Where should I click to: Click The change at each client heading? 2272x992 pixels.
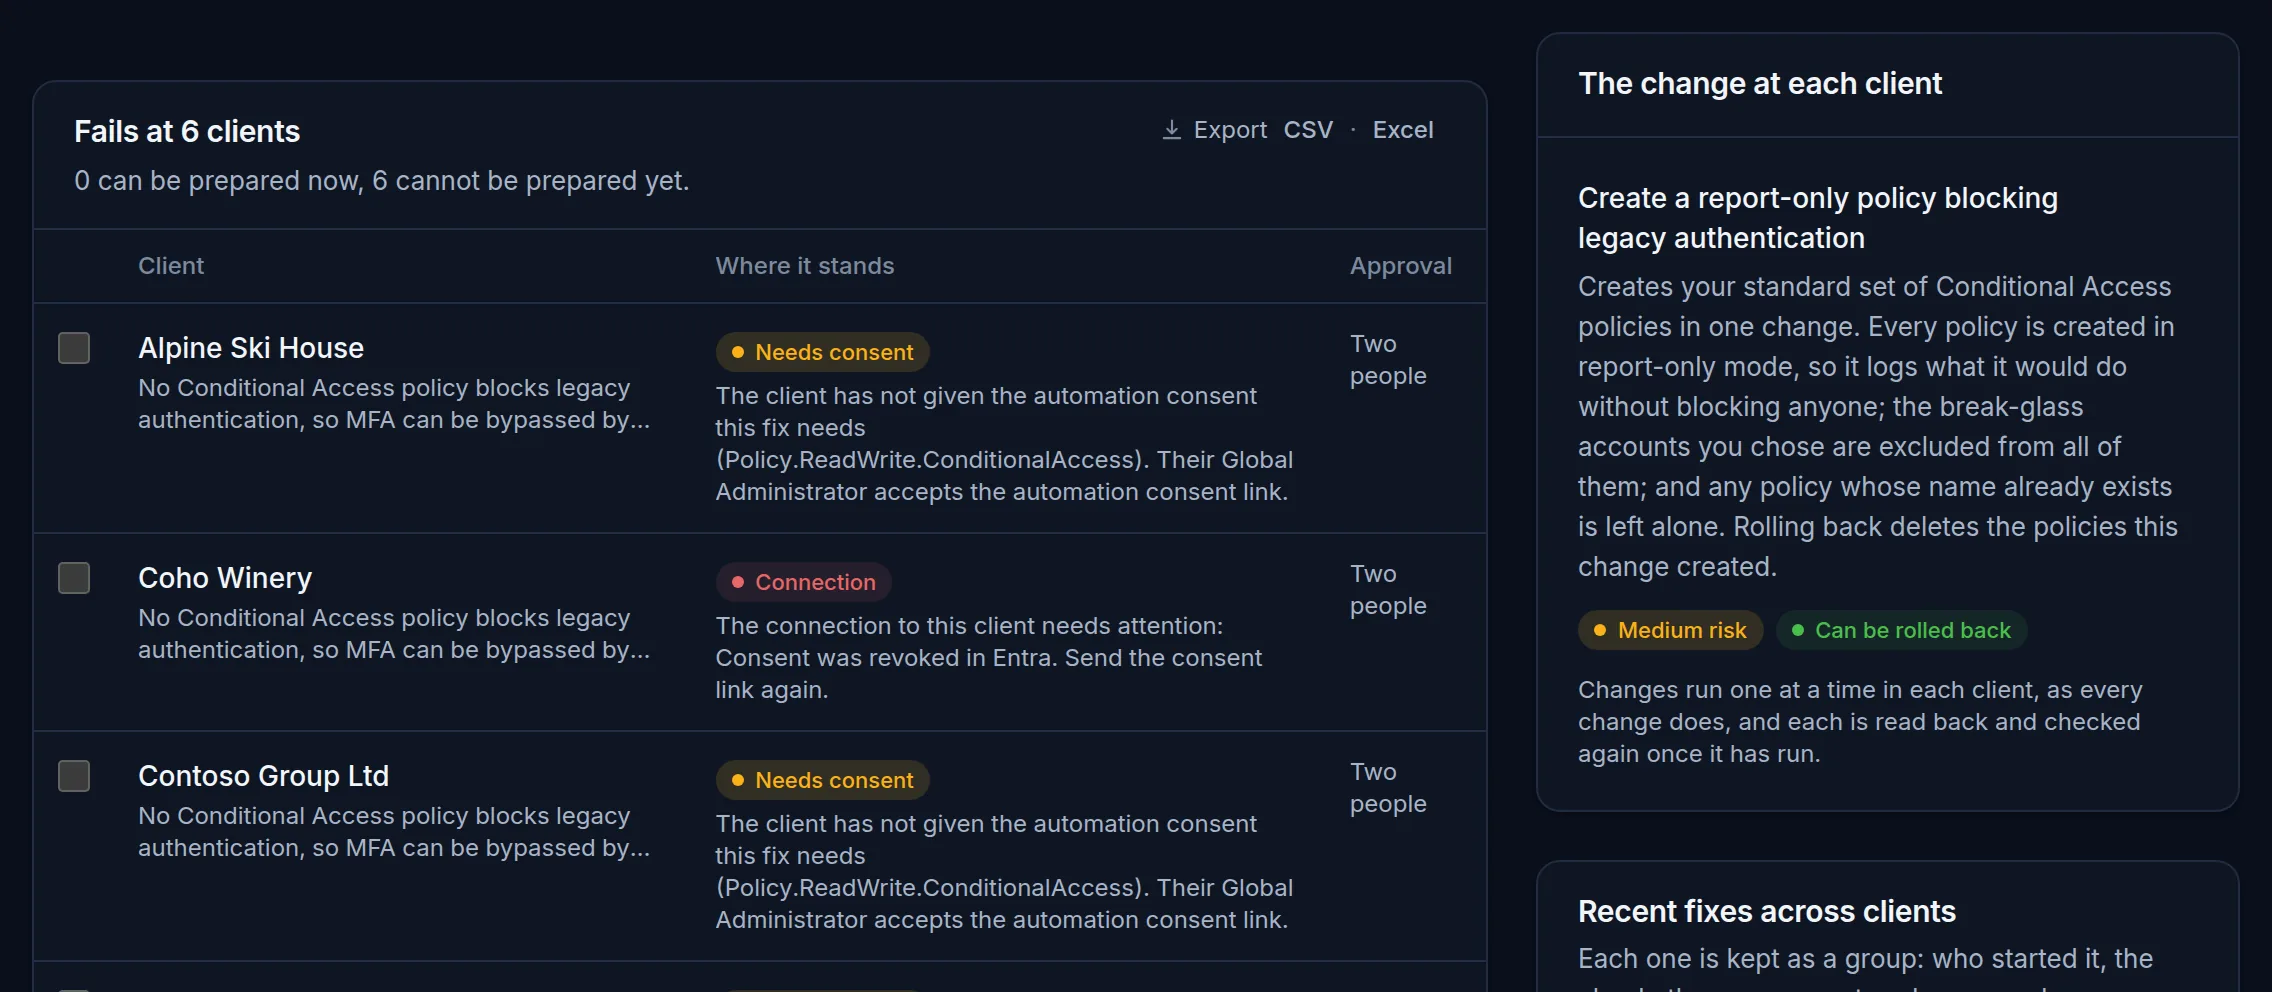(1760, 84)
